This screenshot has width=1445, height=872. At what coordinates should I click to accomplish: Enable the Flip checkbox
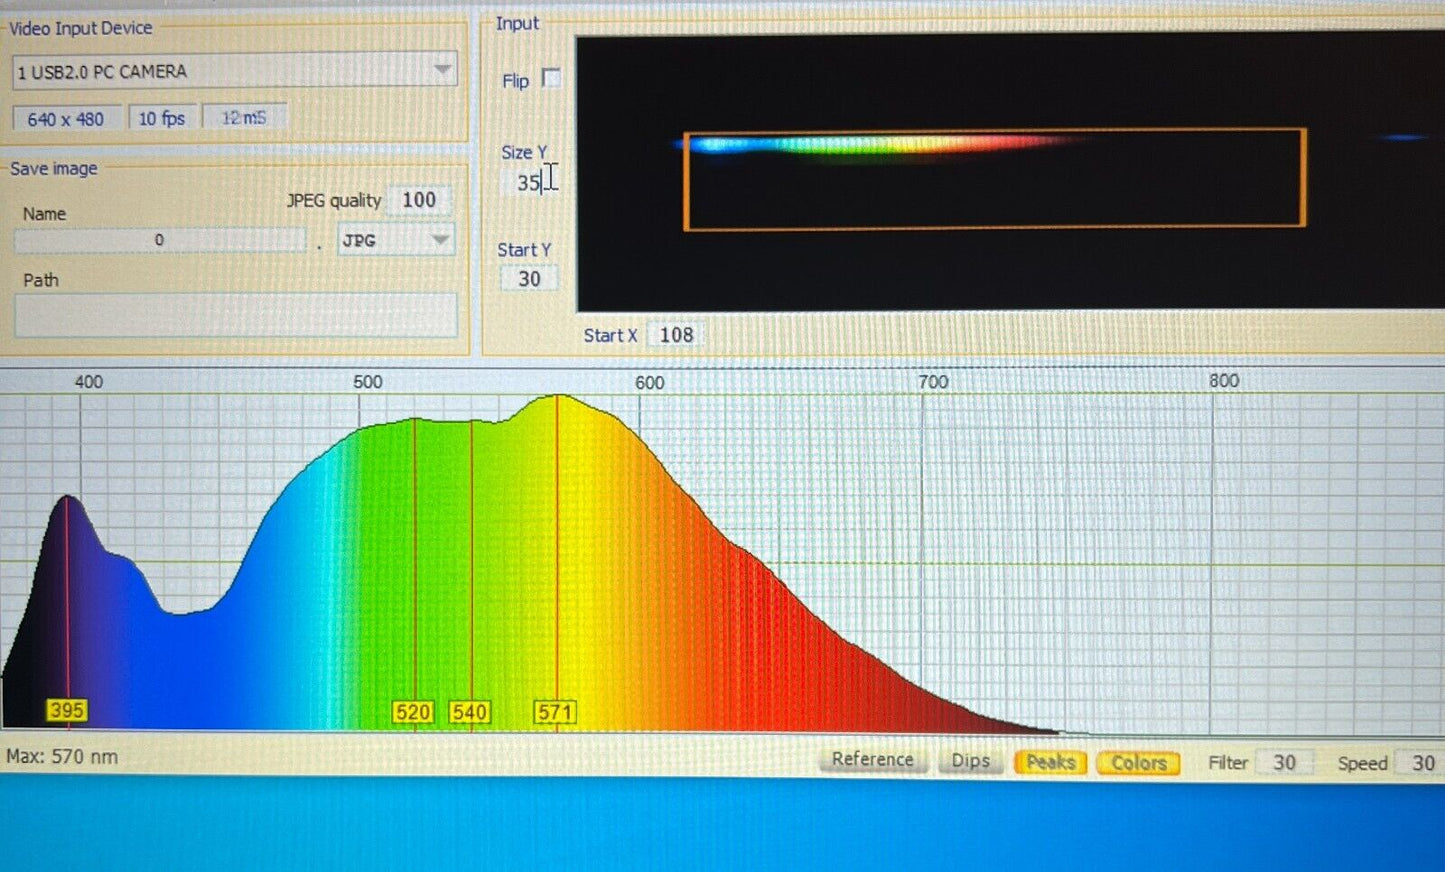[x=551, y=78]
